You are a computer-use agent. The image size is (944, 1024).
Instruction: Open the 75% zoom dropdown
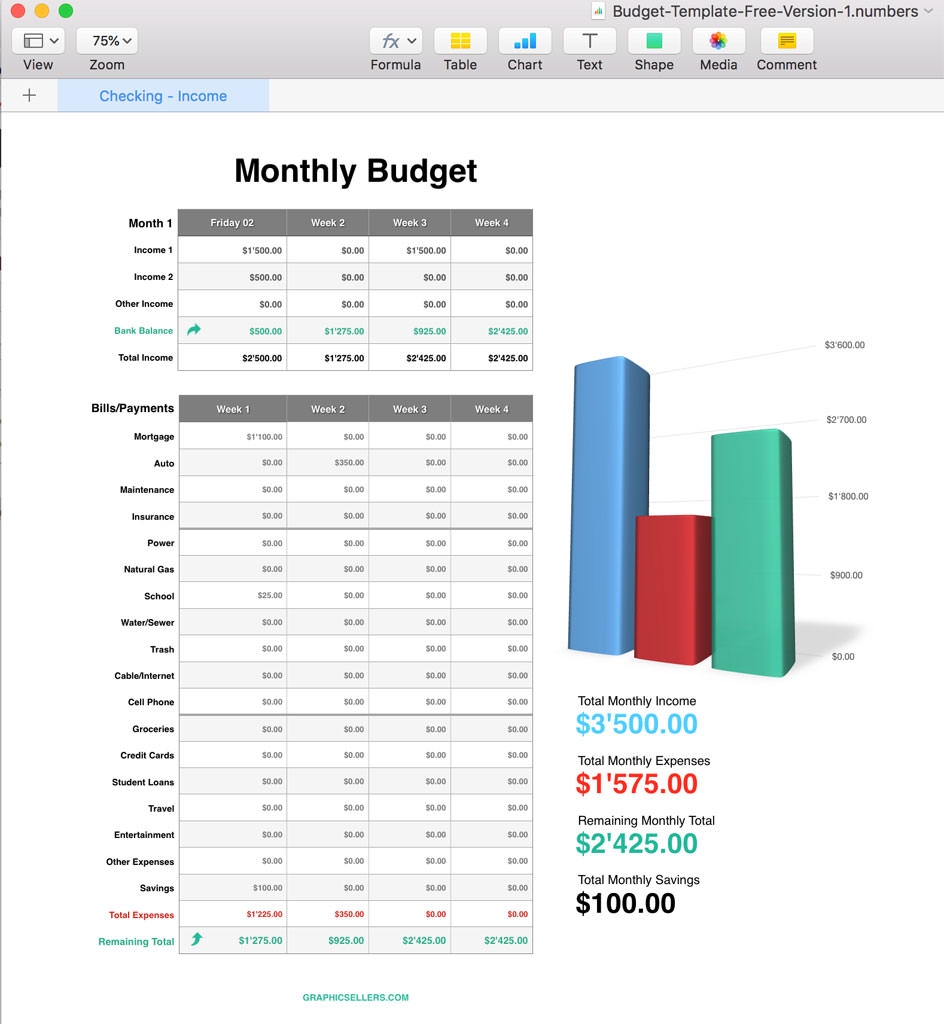(x=106, y=40)
